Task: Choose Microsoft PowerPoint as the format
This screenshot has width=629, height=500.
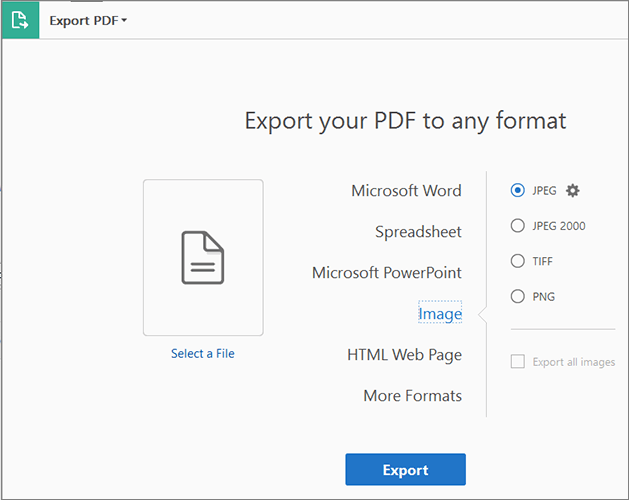Action: 386,273
